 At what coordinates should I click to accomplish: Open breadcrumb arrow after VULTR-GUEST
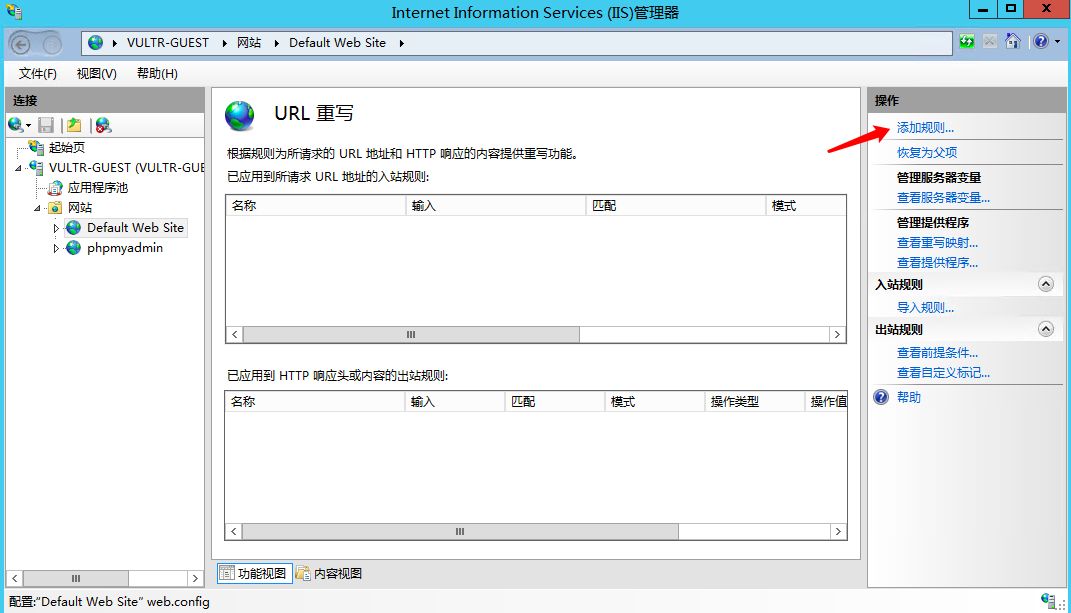[x=224, y=43]
